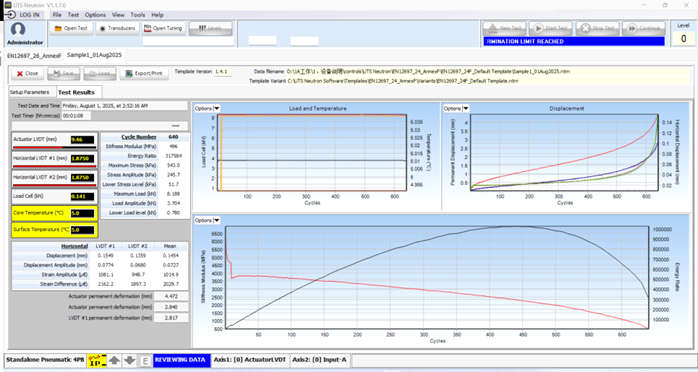The width and height of the screenshot is (698, 372).
Task: Click the Horizontal table header
Action: 74,246
